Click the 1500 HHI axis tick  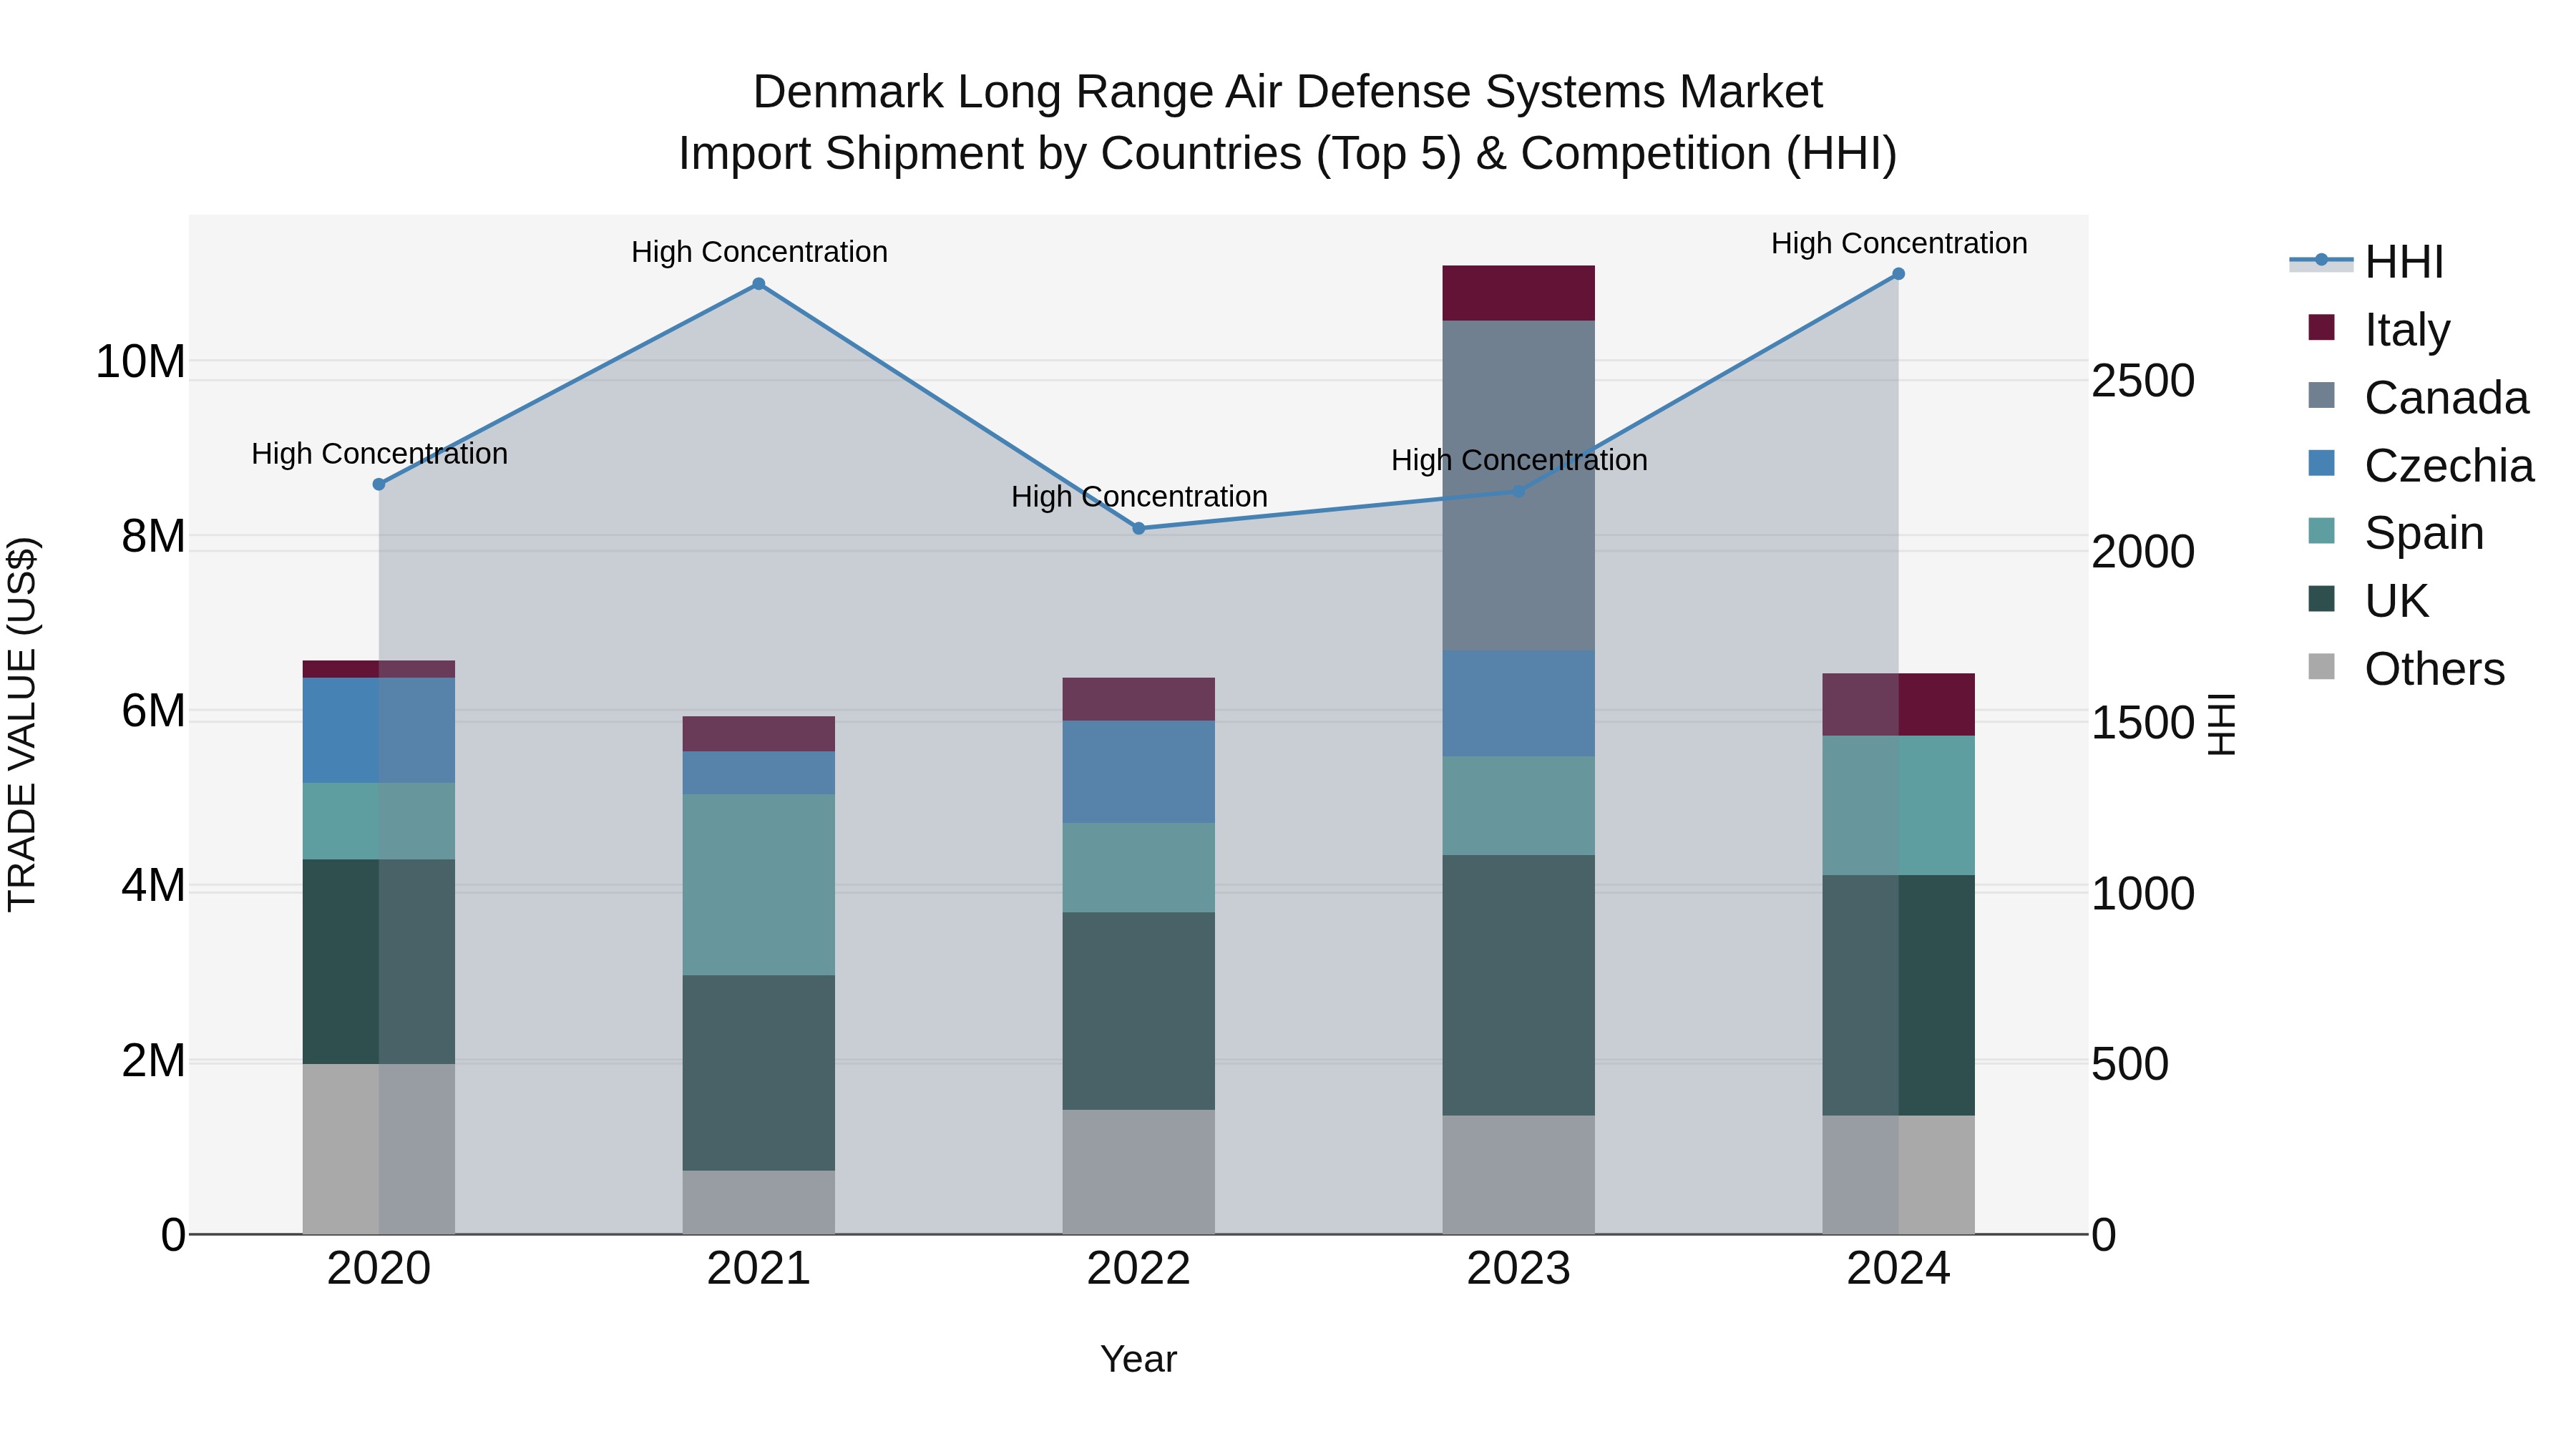point(2143,723)
